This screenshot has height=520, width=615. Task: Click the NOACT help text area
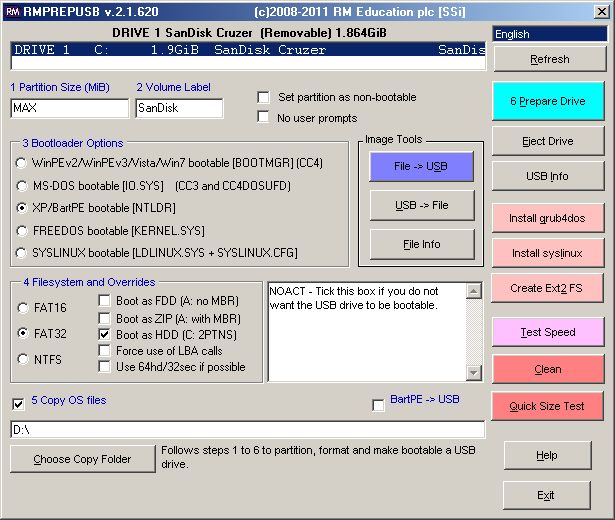(x=367, y=332)
